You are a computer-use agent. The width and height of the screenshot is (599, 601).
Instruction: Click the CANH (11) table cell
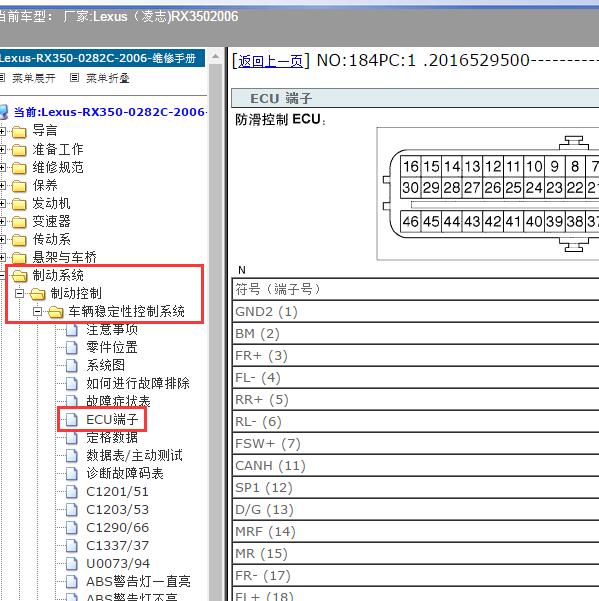point(416,466)
